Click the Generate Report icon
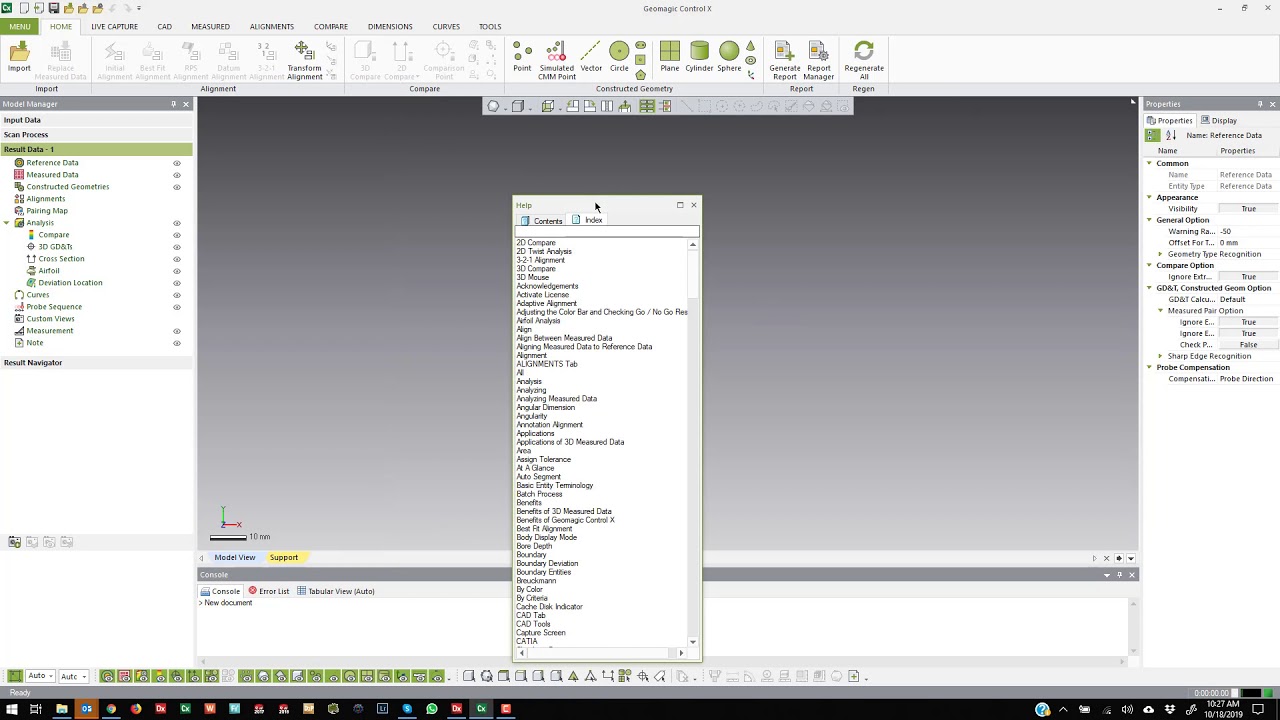This screenshot has width=1280, height=720. (785, 60)
